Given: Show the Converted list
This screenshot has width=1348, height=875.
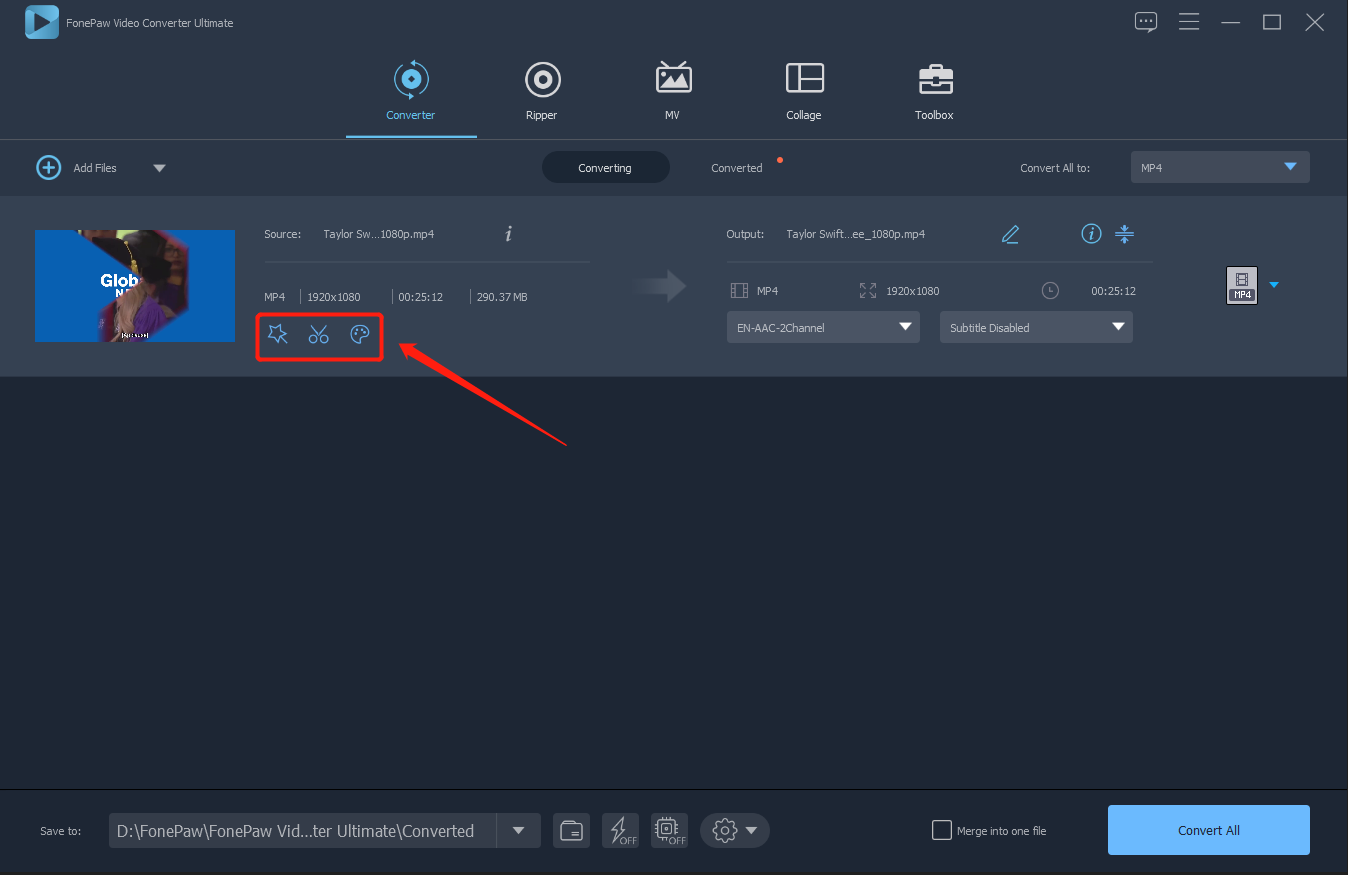Looking at the screenshot, I should coord(737,167).
